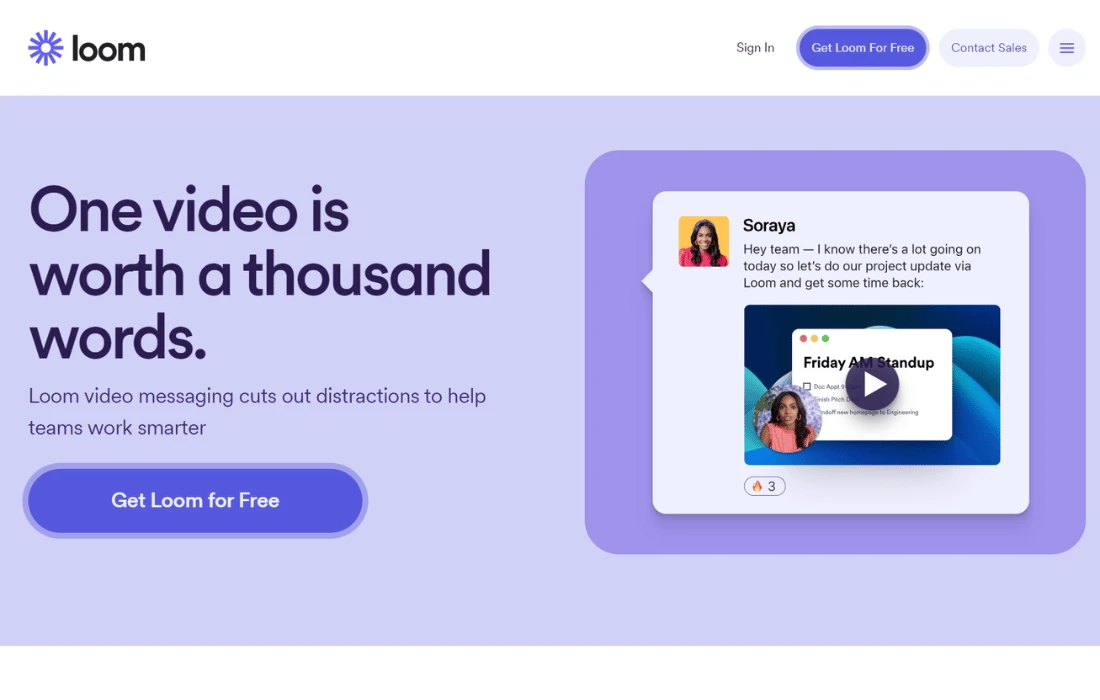Click the large Get Loom for Free button
This screenshot has height=700, width=1100.
(195, 500)
